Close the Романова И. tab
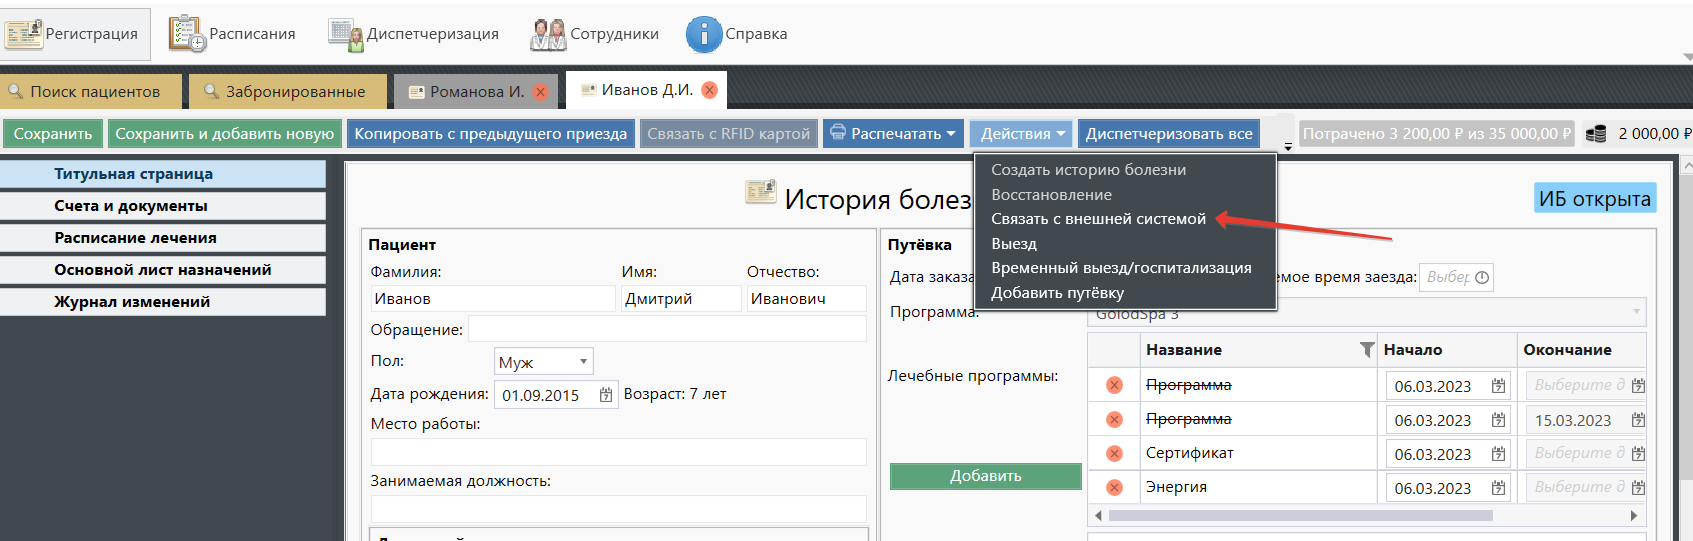The width and height of the screenshot is (1693, 541). pos(541,92)
